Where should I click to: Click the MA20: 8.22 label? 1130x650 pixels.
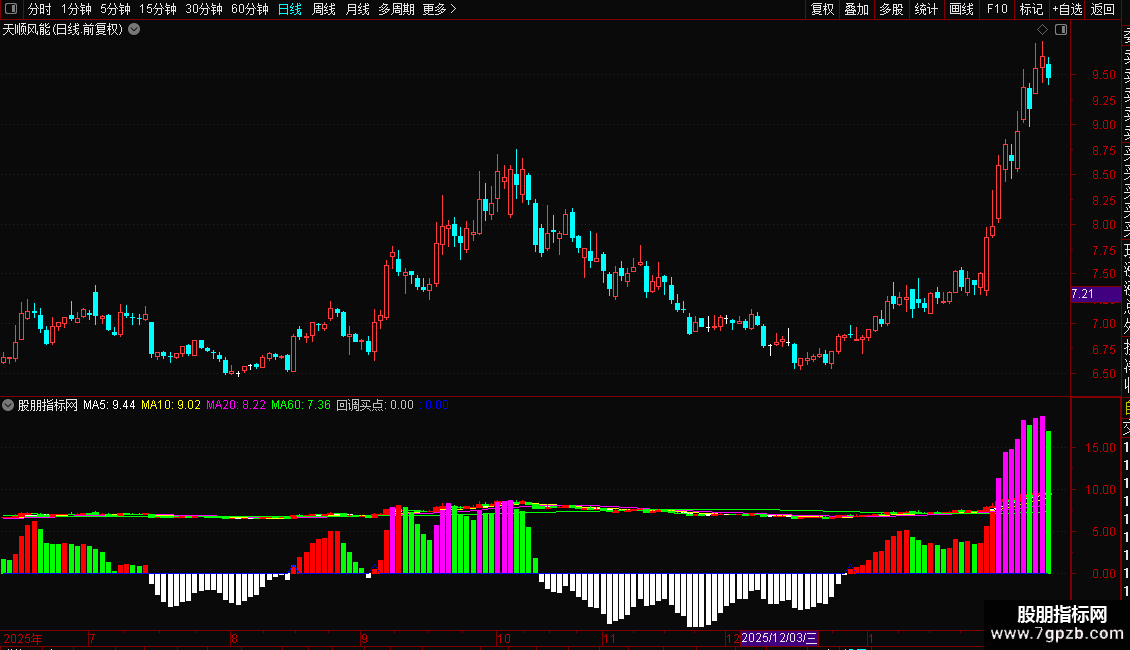[236, 405]
